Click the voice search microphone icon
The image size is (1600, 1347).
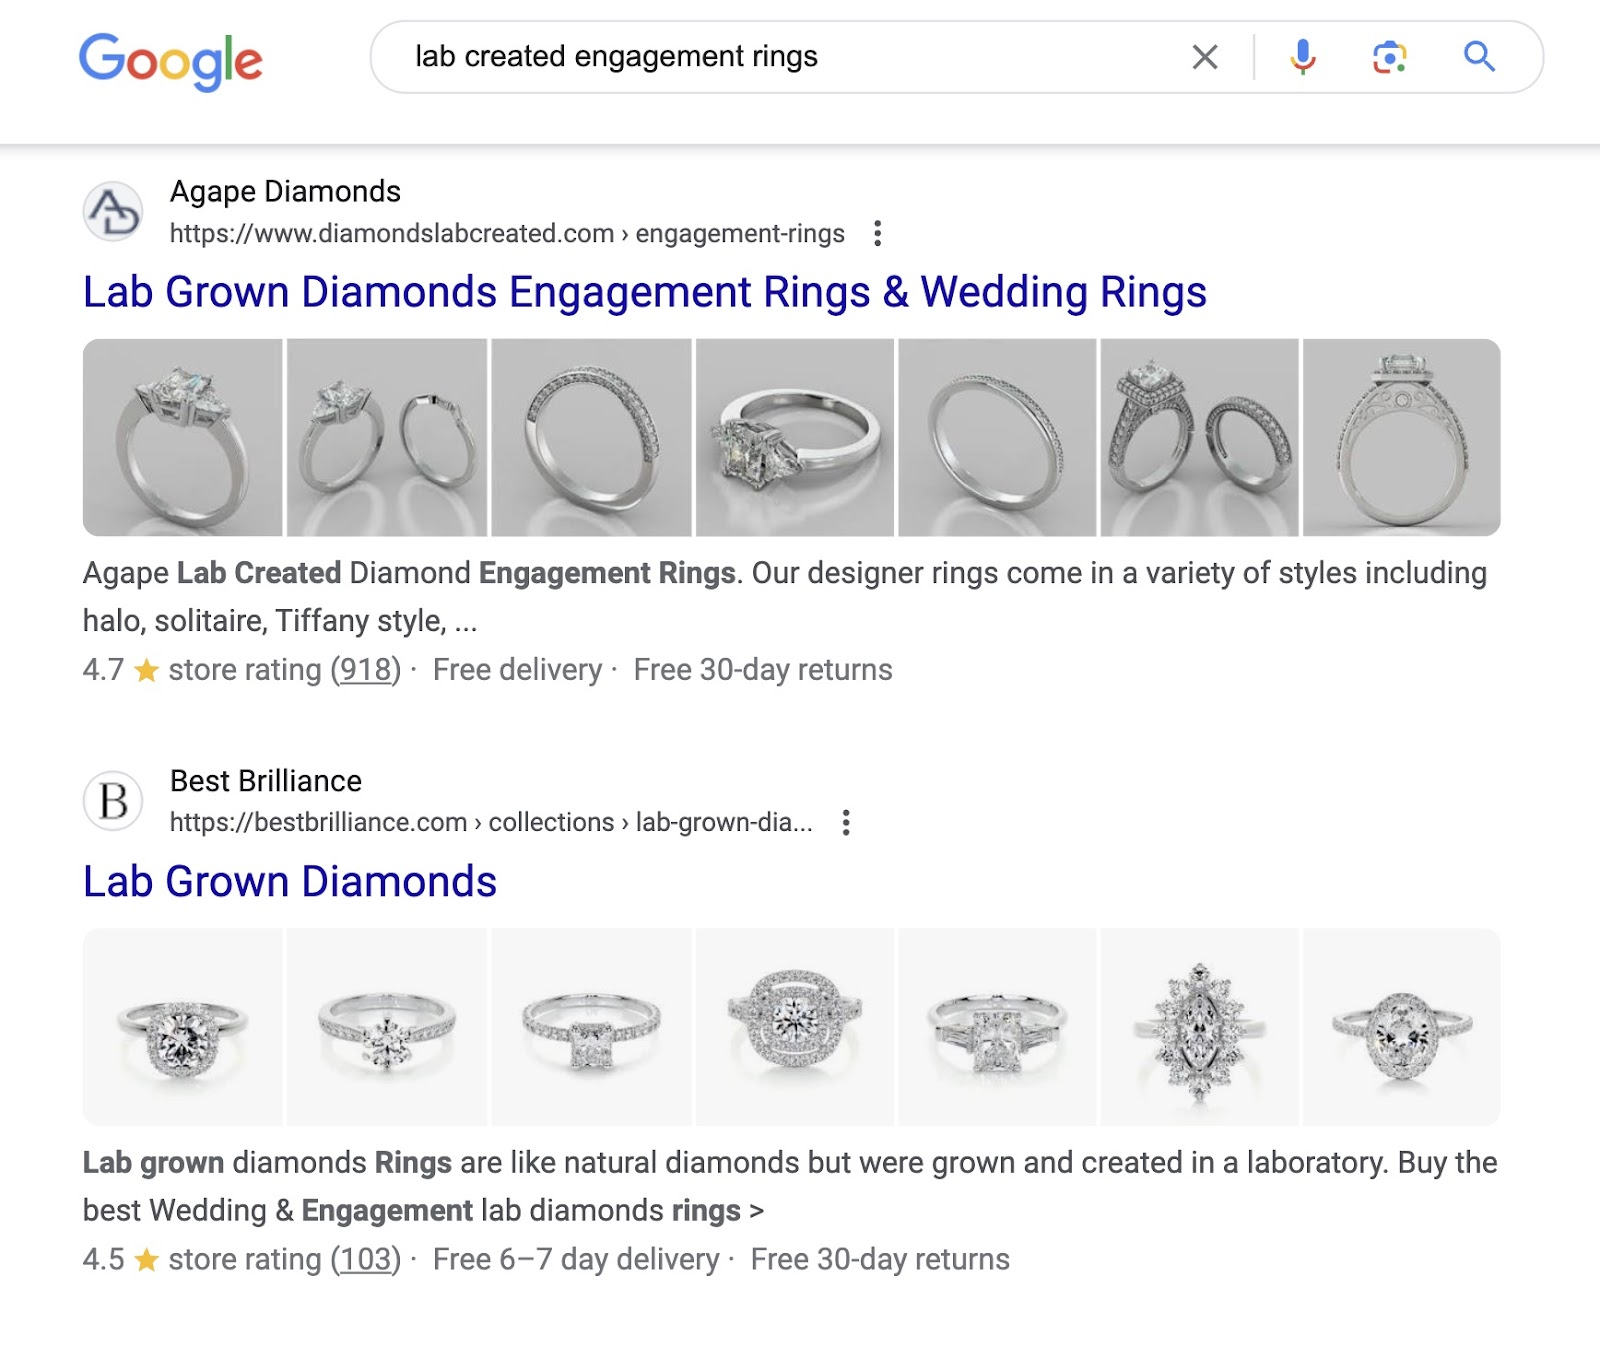click(x=1301, y=57)
